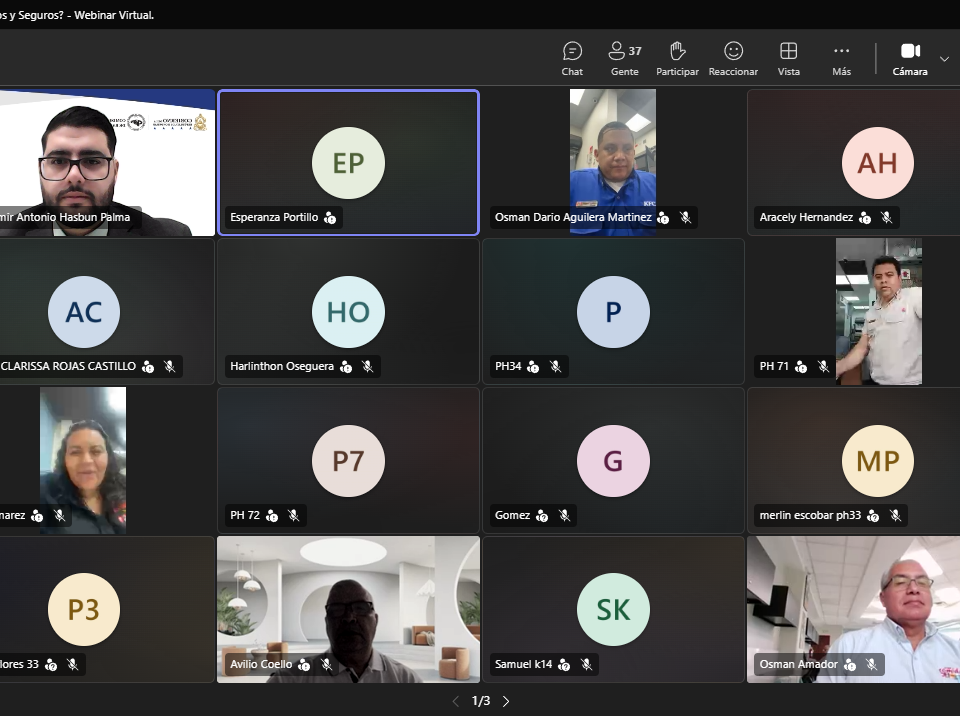
Task: Click the MP avatar circle
Action: (878, 461)
